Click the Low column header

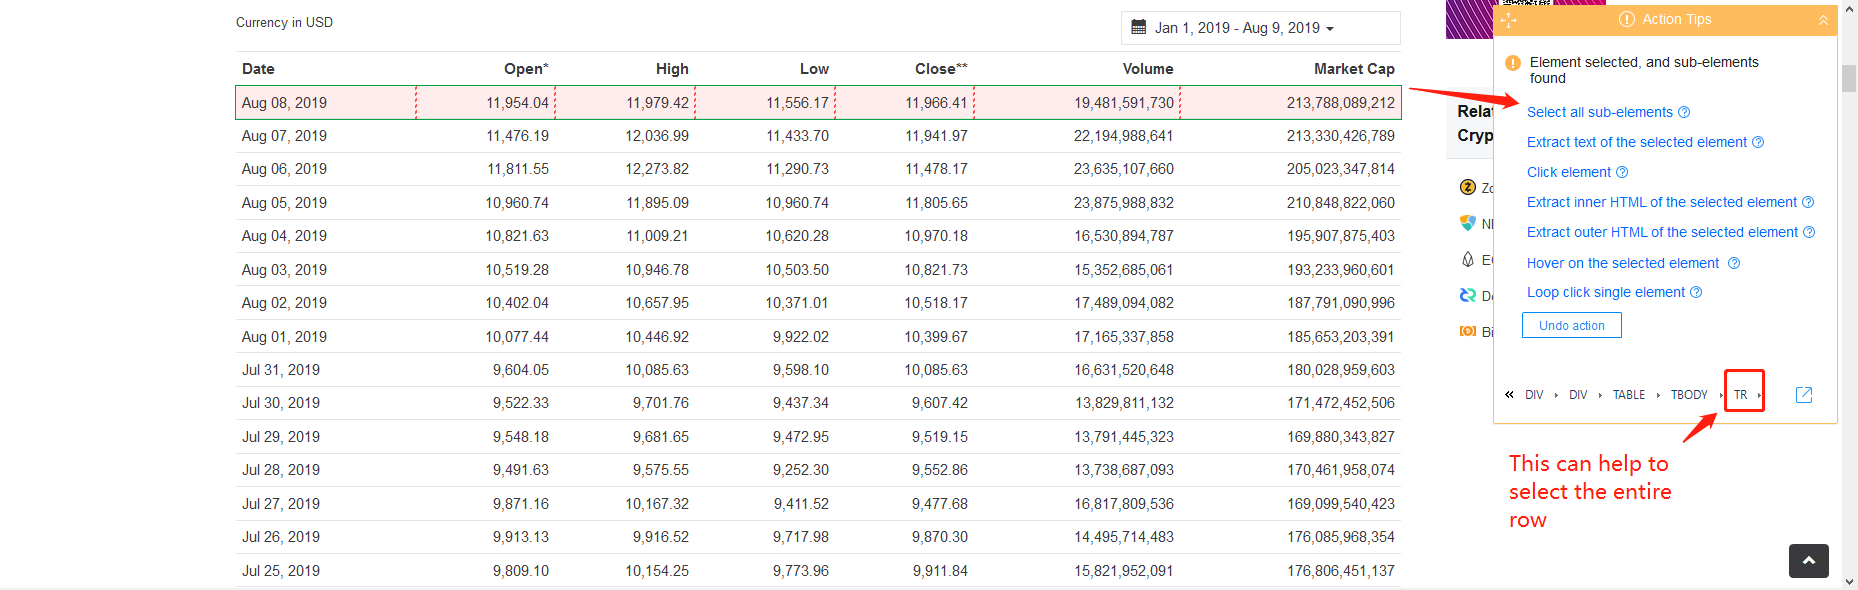[814, 69]
